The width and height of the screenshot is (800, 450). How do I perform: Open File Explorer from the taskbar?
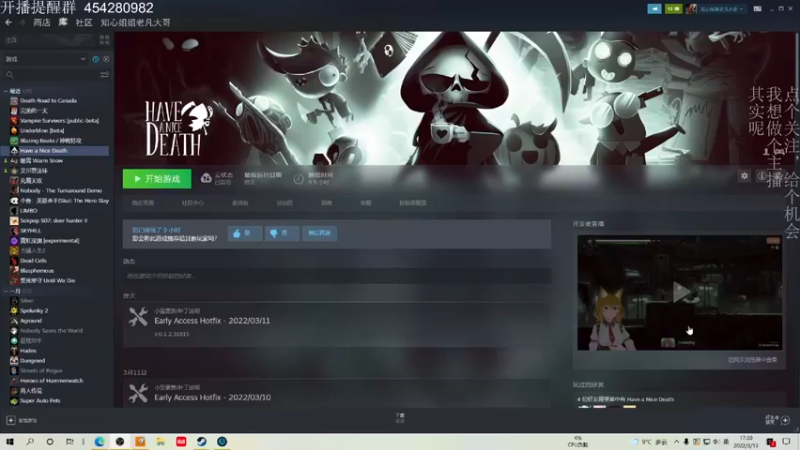pos(161,442)
